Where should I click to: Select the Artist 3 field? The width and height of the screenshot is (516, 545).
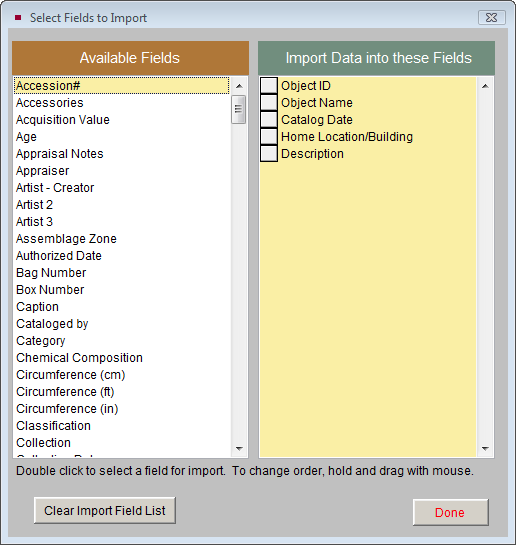(122, 222)
